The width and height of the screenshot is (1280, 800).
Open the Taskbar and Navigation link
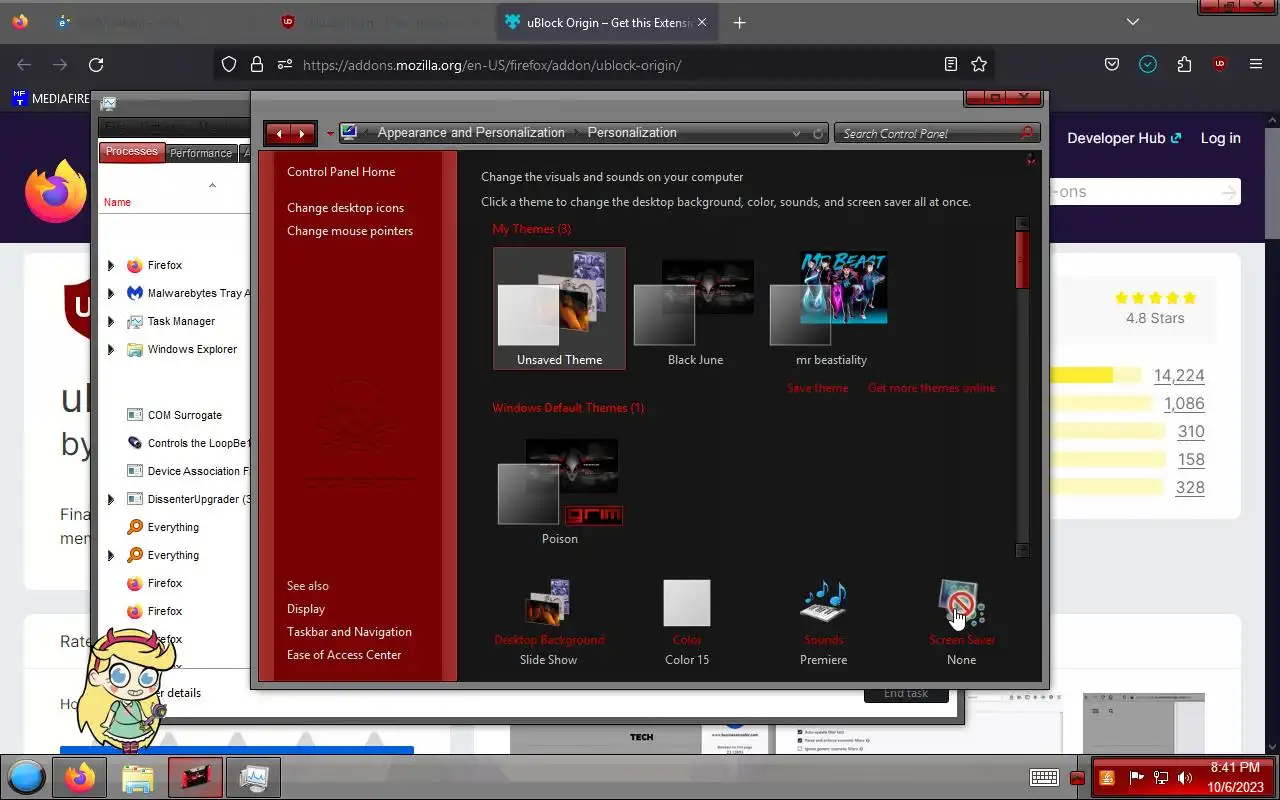point(349,631)
